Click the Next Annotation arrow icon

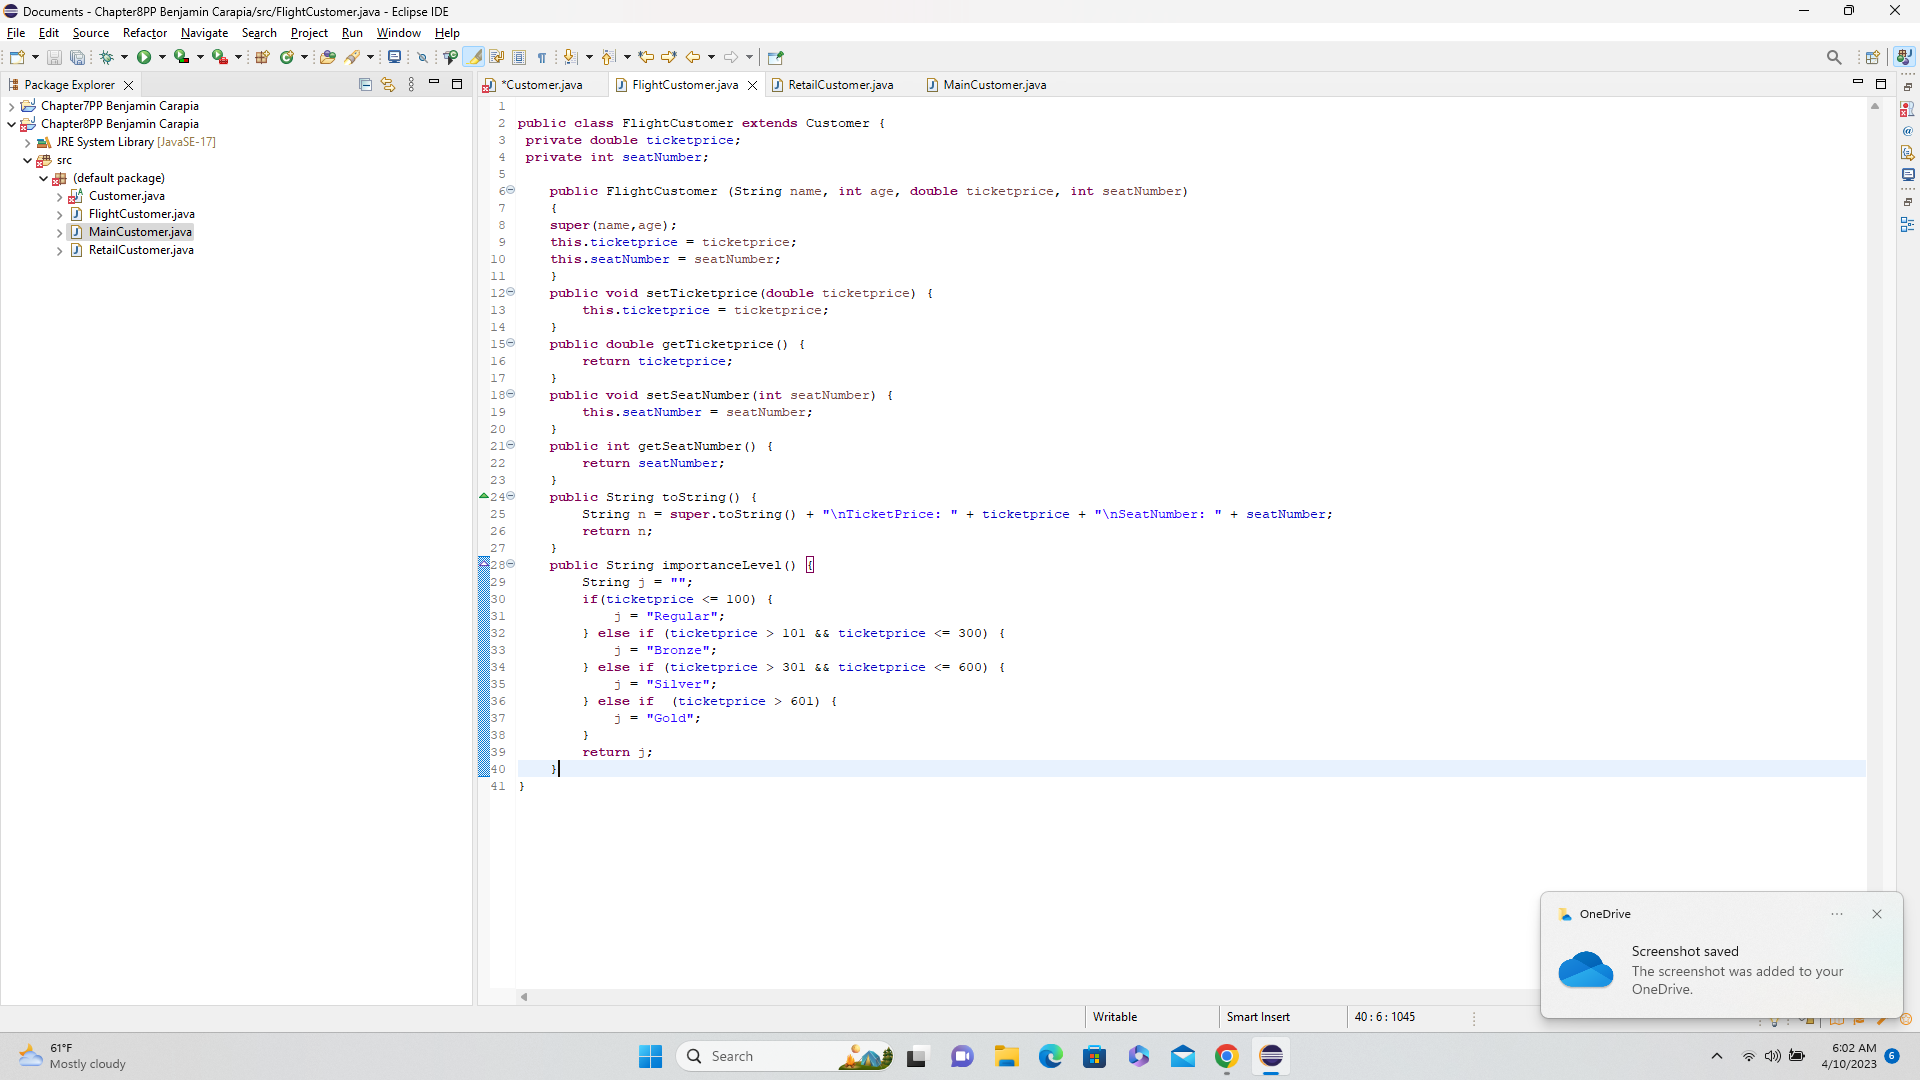point(570,57)
